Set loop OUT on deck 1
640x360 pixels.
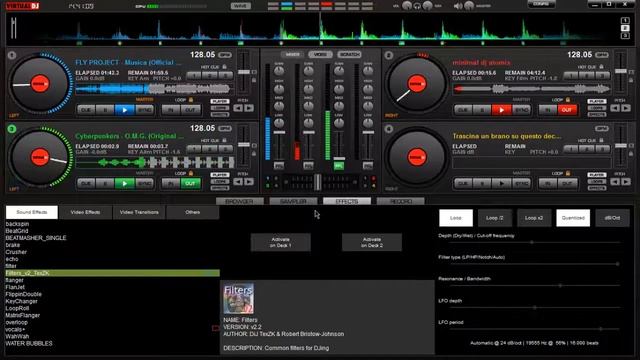click(x=191, y=110)
